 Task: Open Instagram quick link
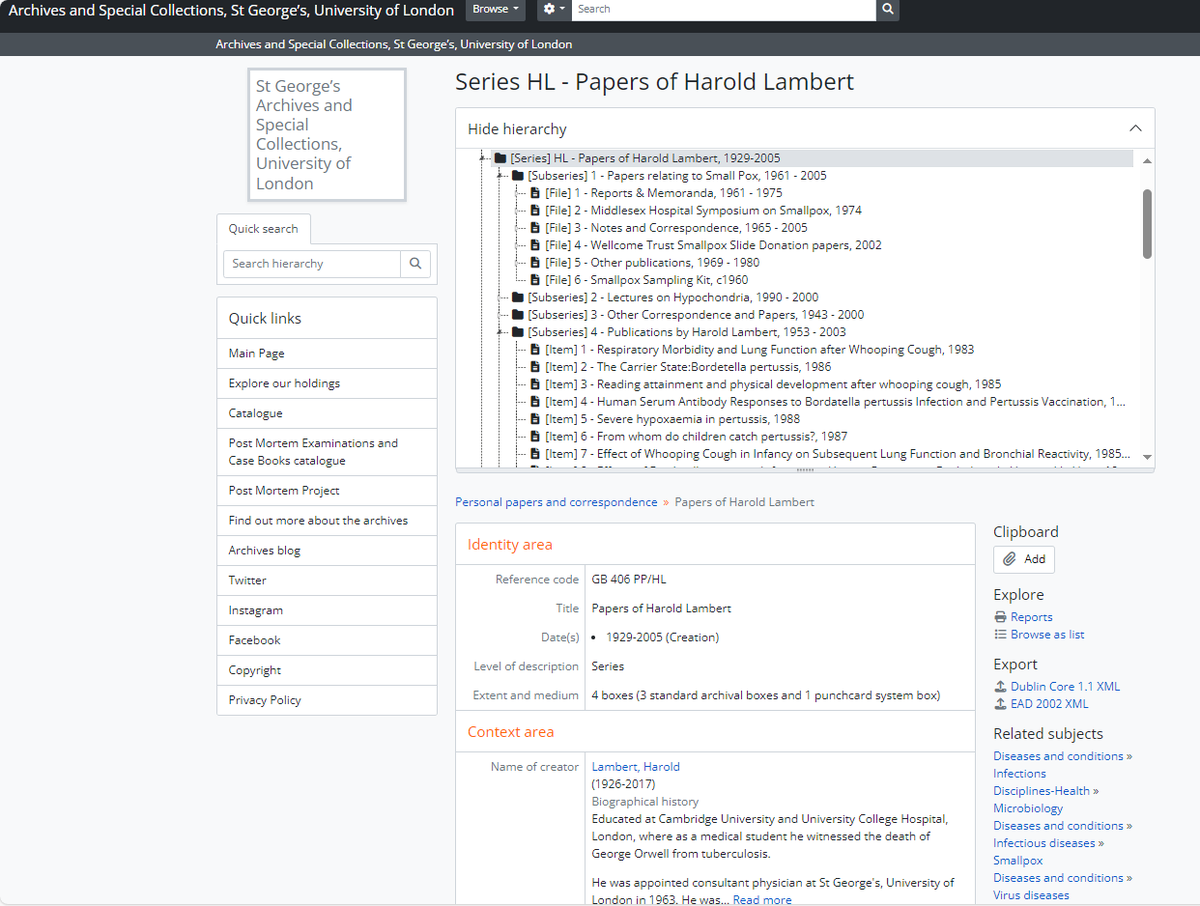pyautogui.click(x=327, y=610)
